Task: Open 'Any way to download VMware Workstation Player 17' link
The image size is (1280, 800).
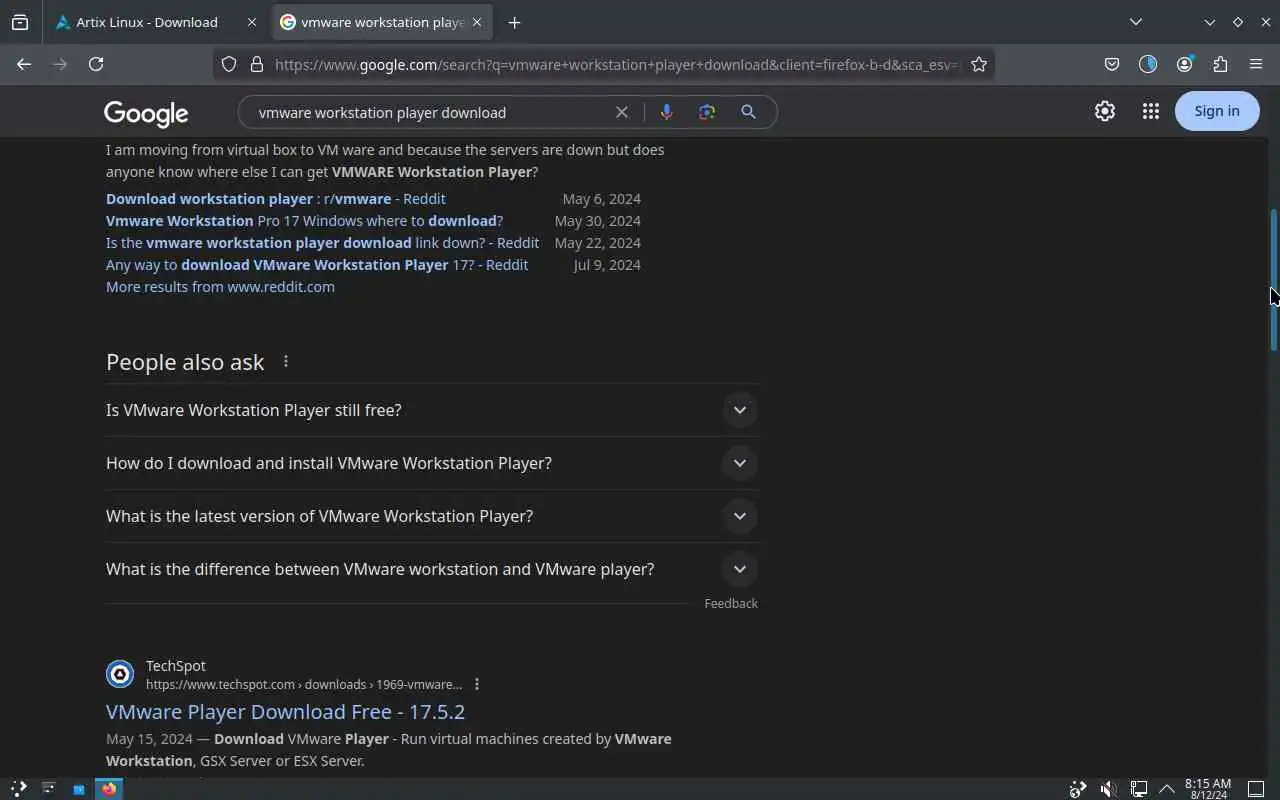Action: [x=317, y=264]
